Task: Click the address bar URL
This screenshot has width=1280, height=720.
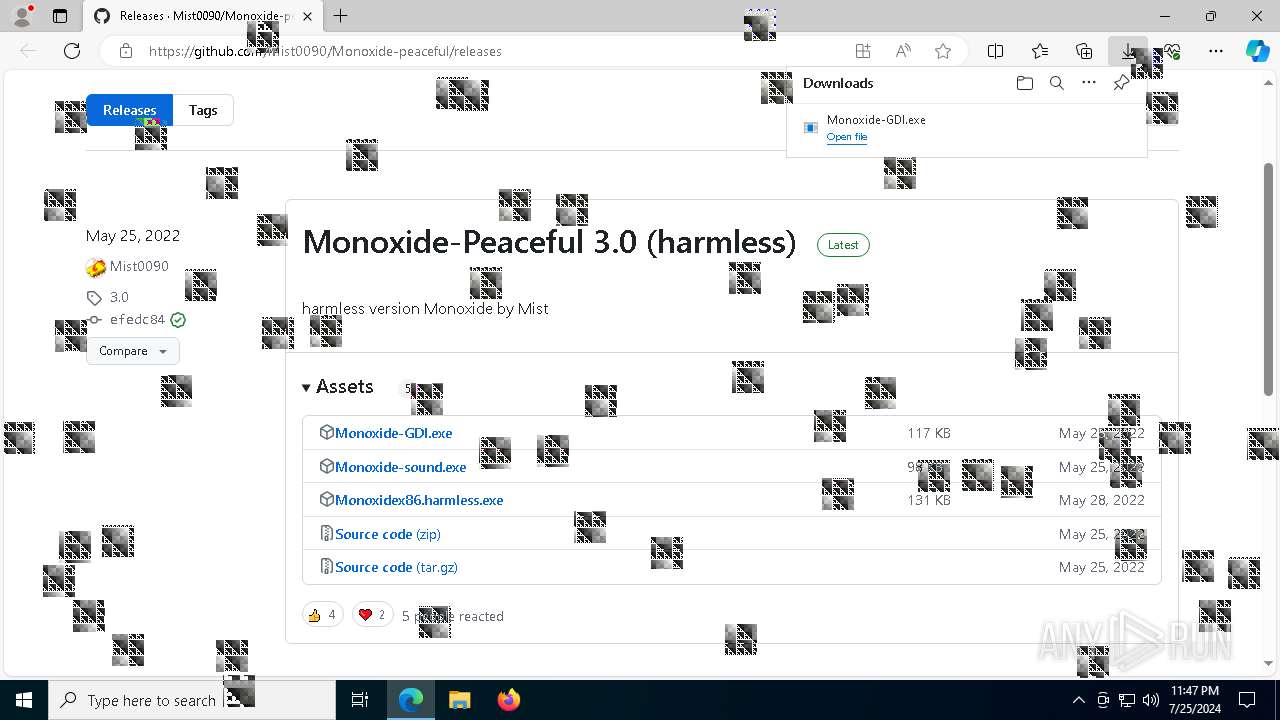Action: [x=325, y=51]
